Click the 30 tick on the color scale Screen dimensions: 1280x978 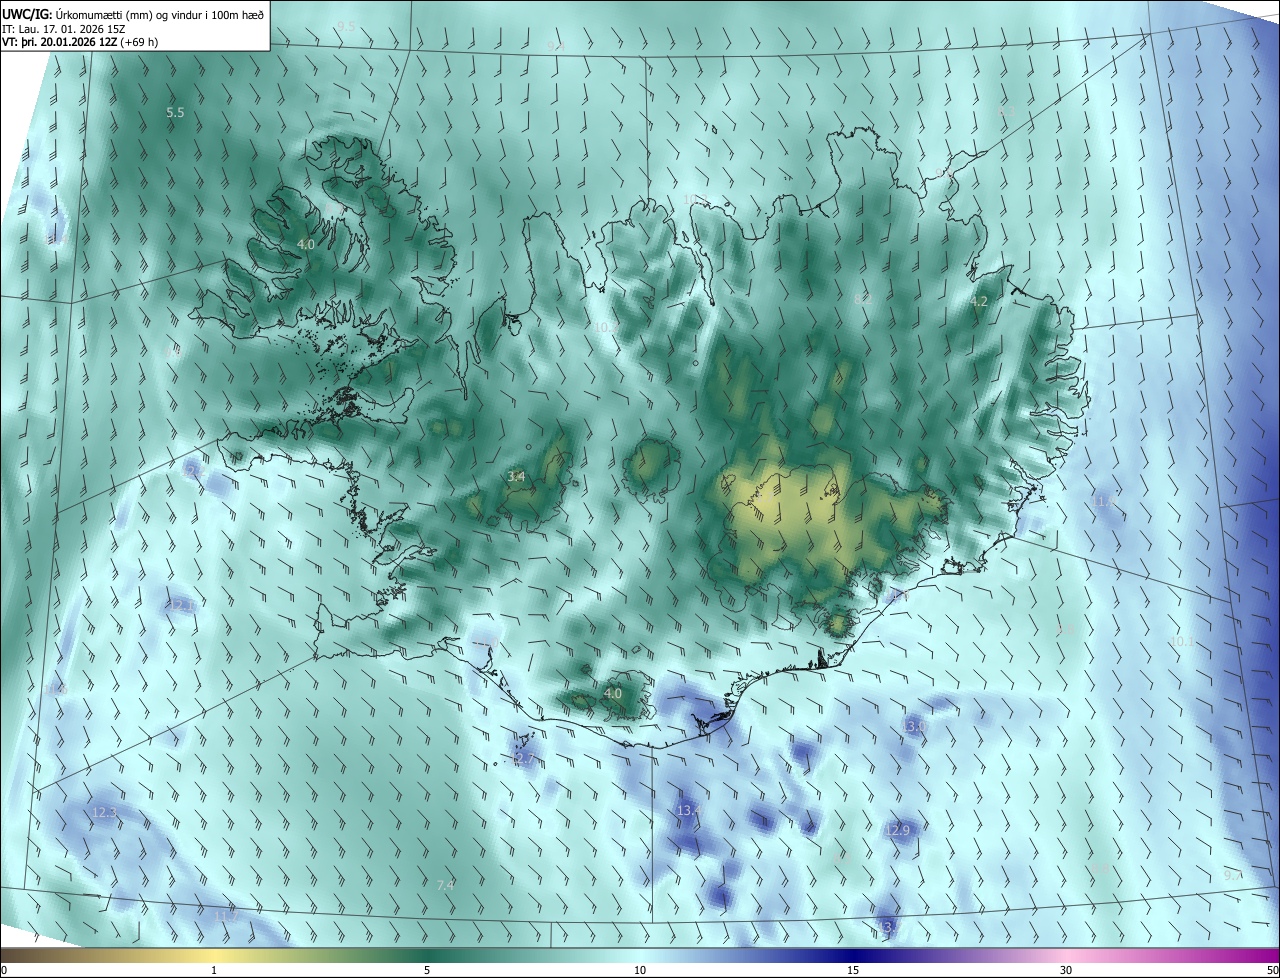(1066, 970)
